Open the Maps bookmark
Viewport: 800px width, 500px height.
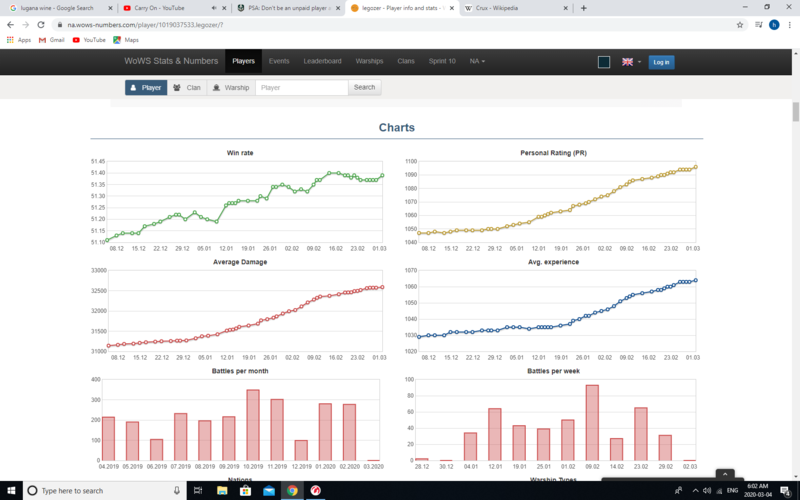click(126, 40)
